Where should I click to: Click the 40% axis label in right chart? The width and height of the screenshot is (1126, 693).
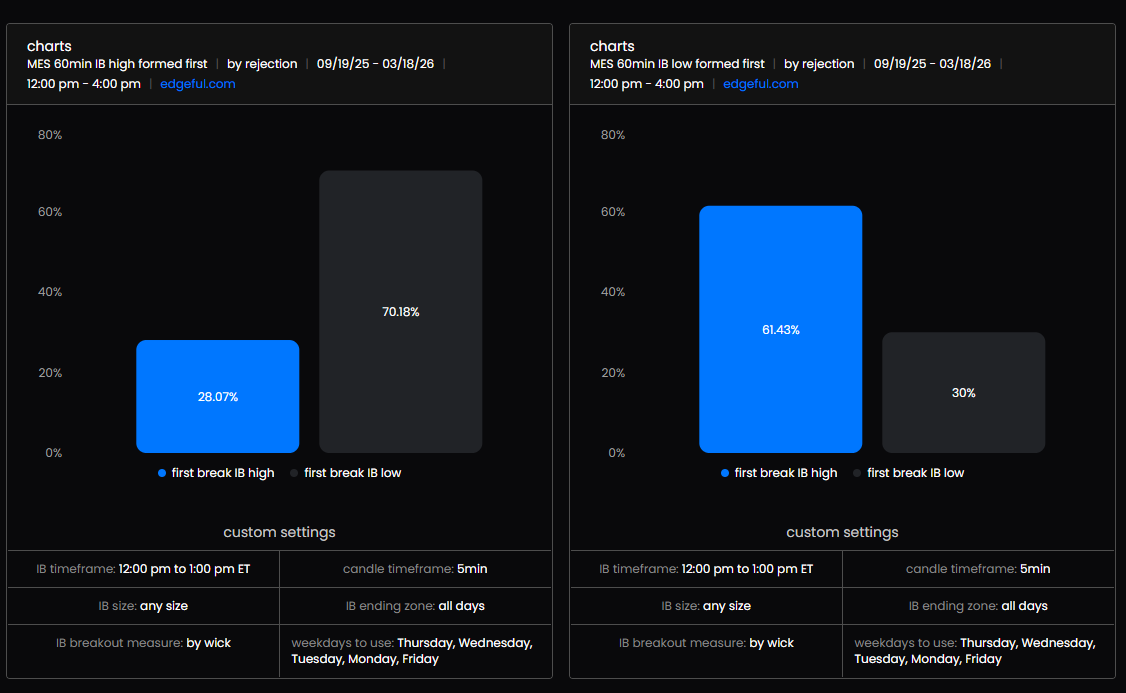point(613,292)
